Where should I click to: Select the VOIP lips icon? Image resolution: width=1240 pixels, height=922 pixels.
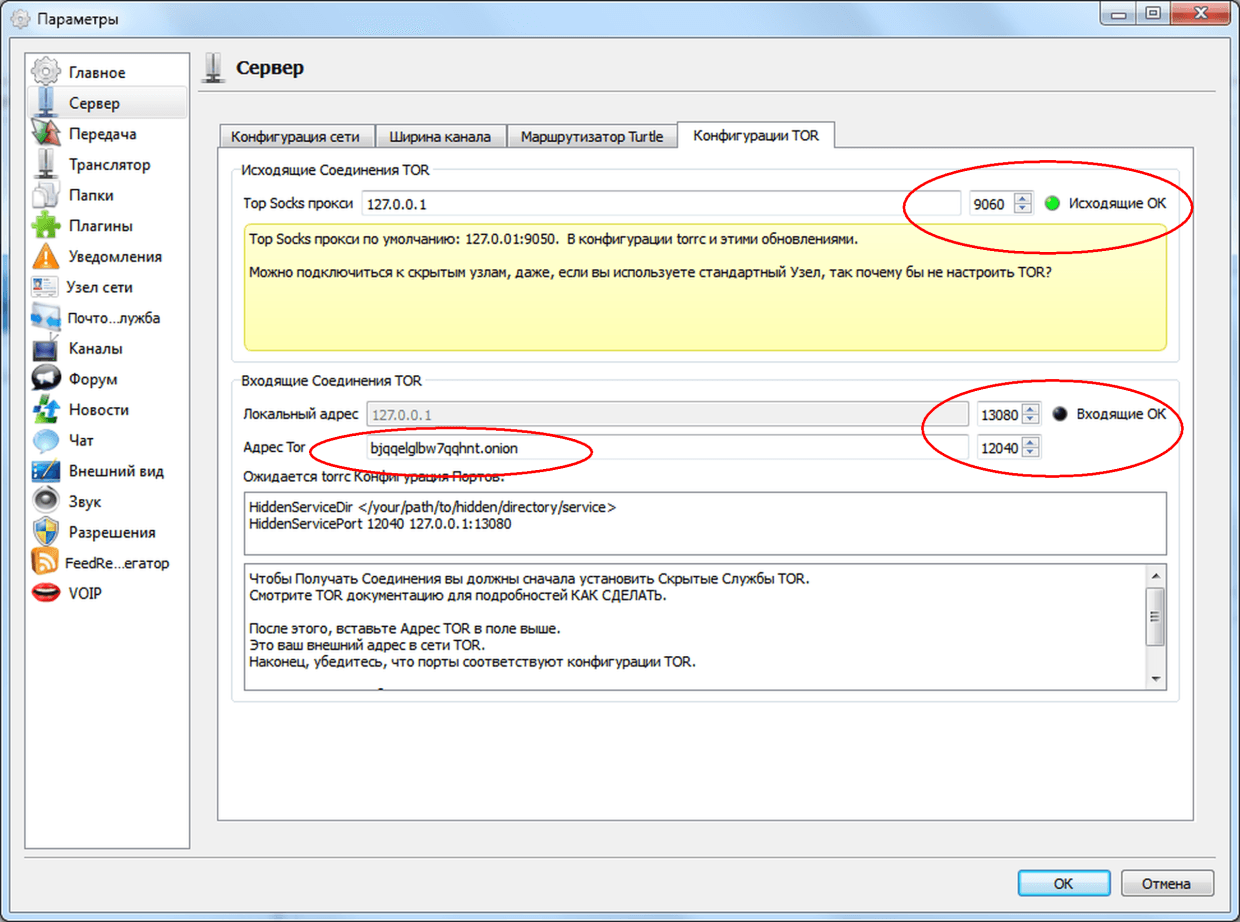click(46, 593)
